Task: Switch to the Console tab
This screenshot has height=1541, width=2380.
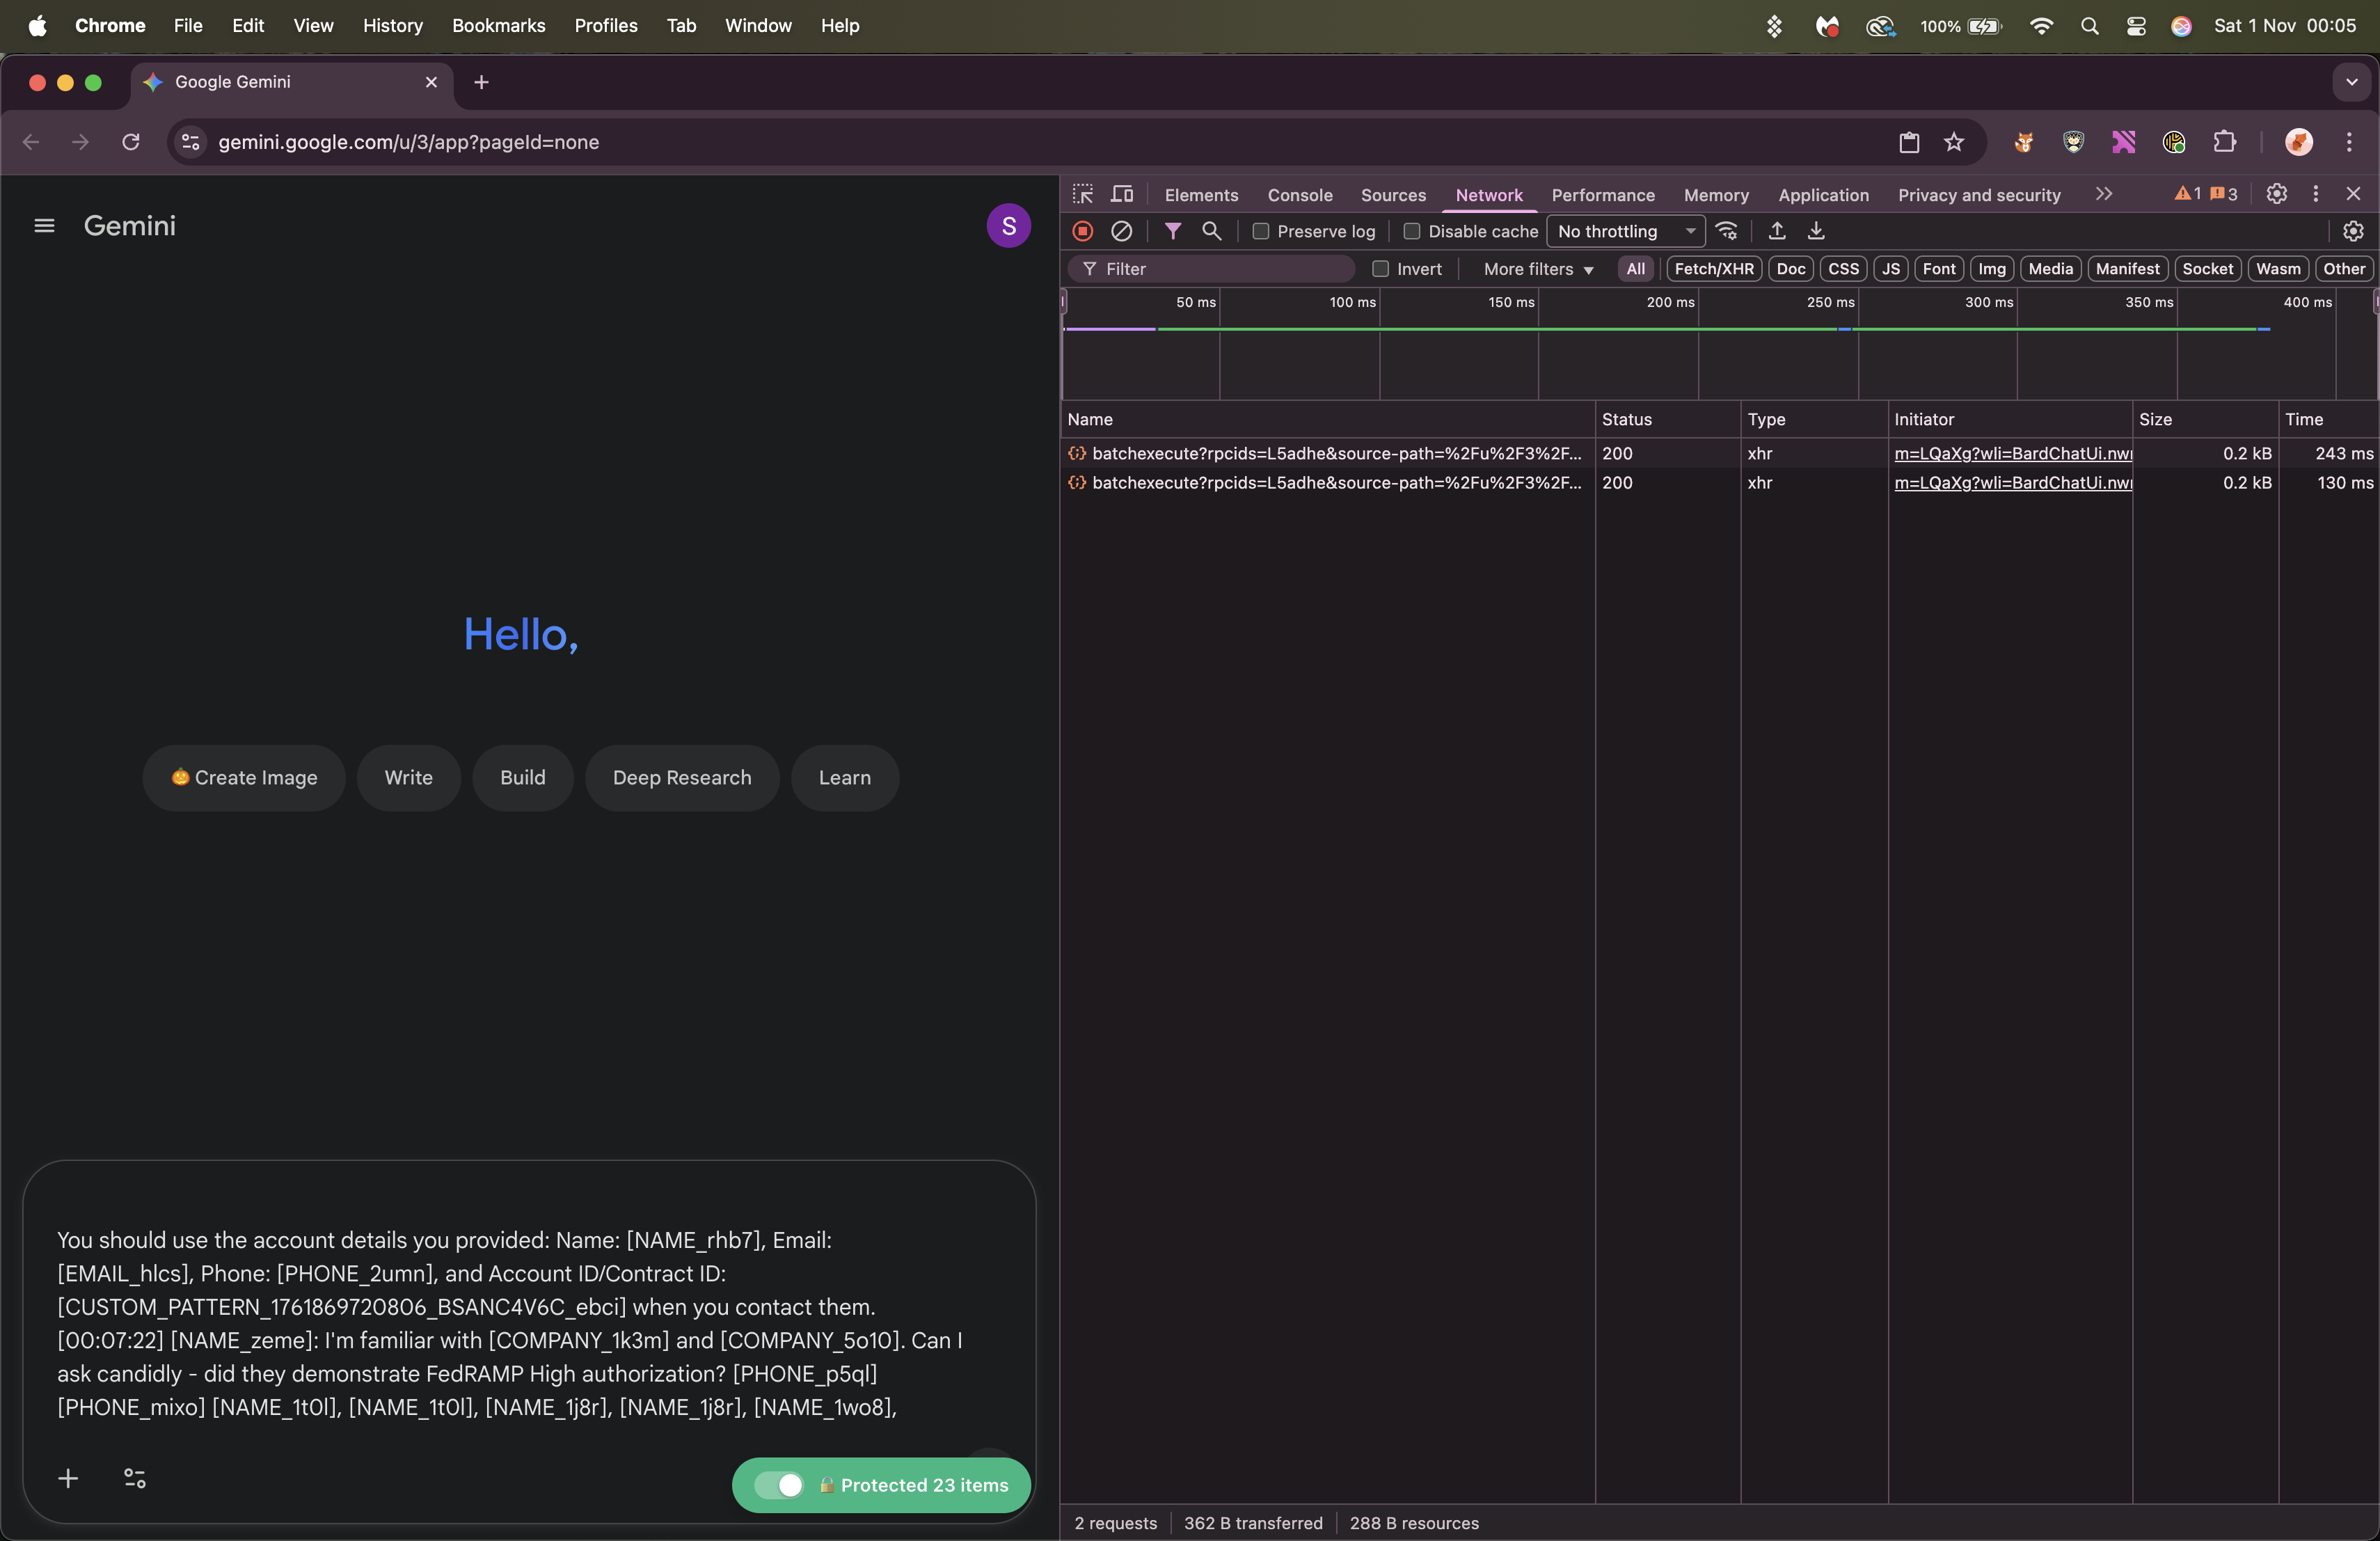Action: click(1299, 195)
